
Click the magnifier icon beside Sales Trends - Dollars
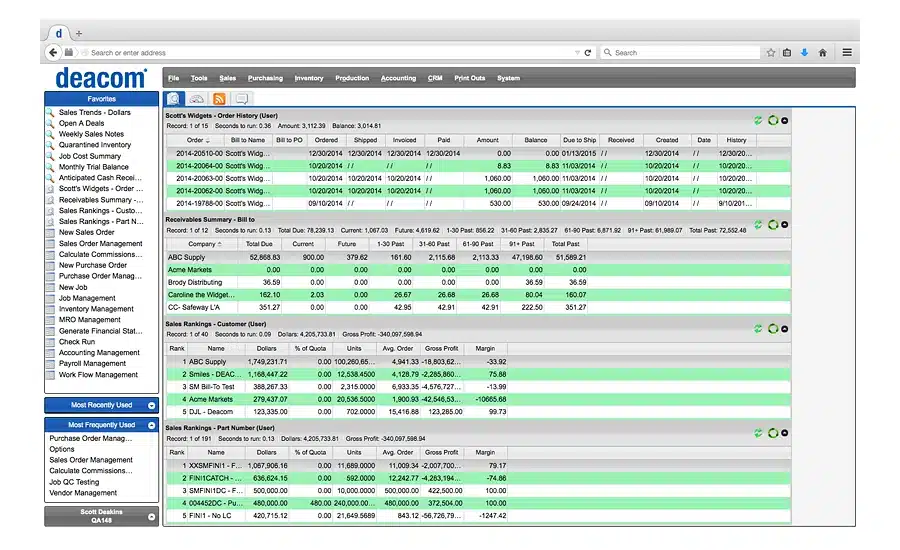[x=51, y=113]
